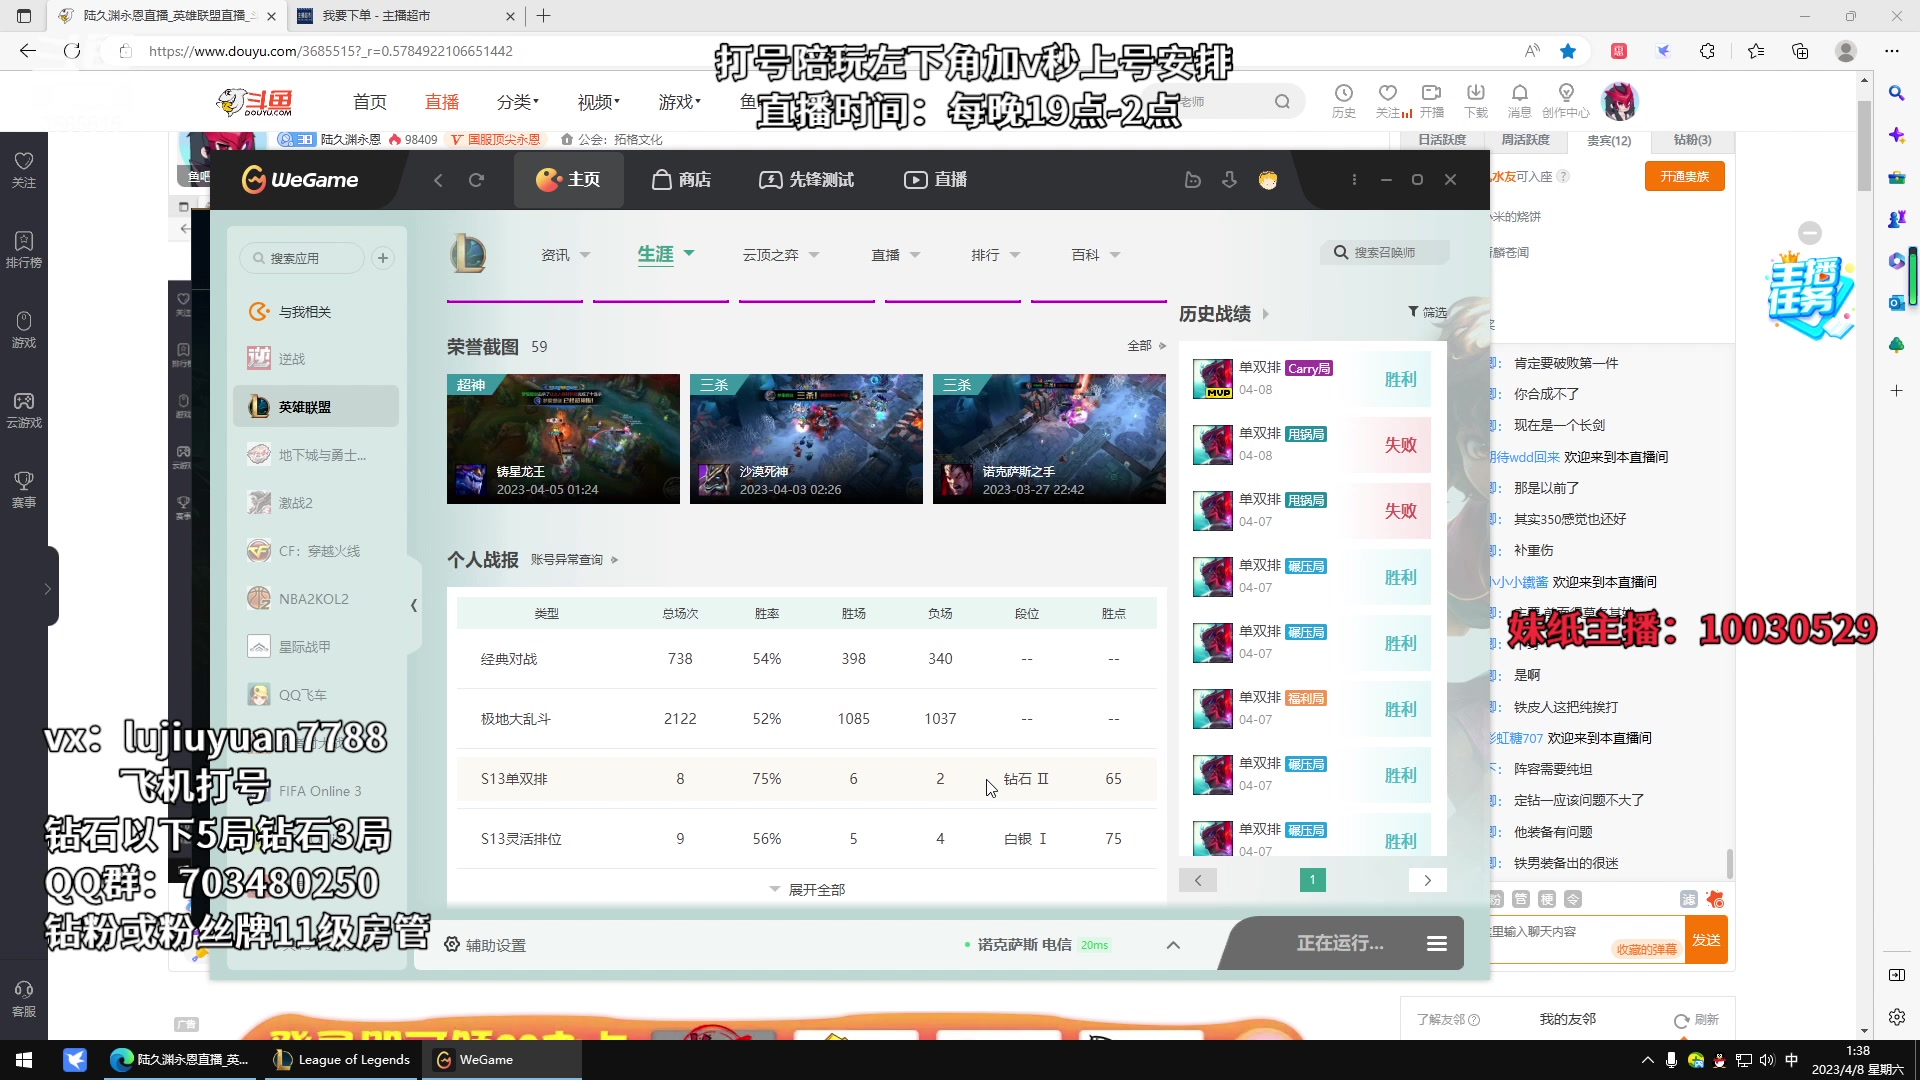The width and height of the screenshot is (1920, 1080).
Task: Click 展开全部 to expand stats table
Action: (808, 890)
